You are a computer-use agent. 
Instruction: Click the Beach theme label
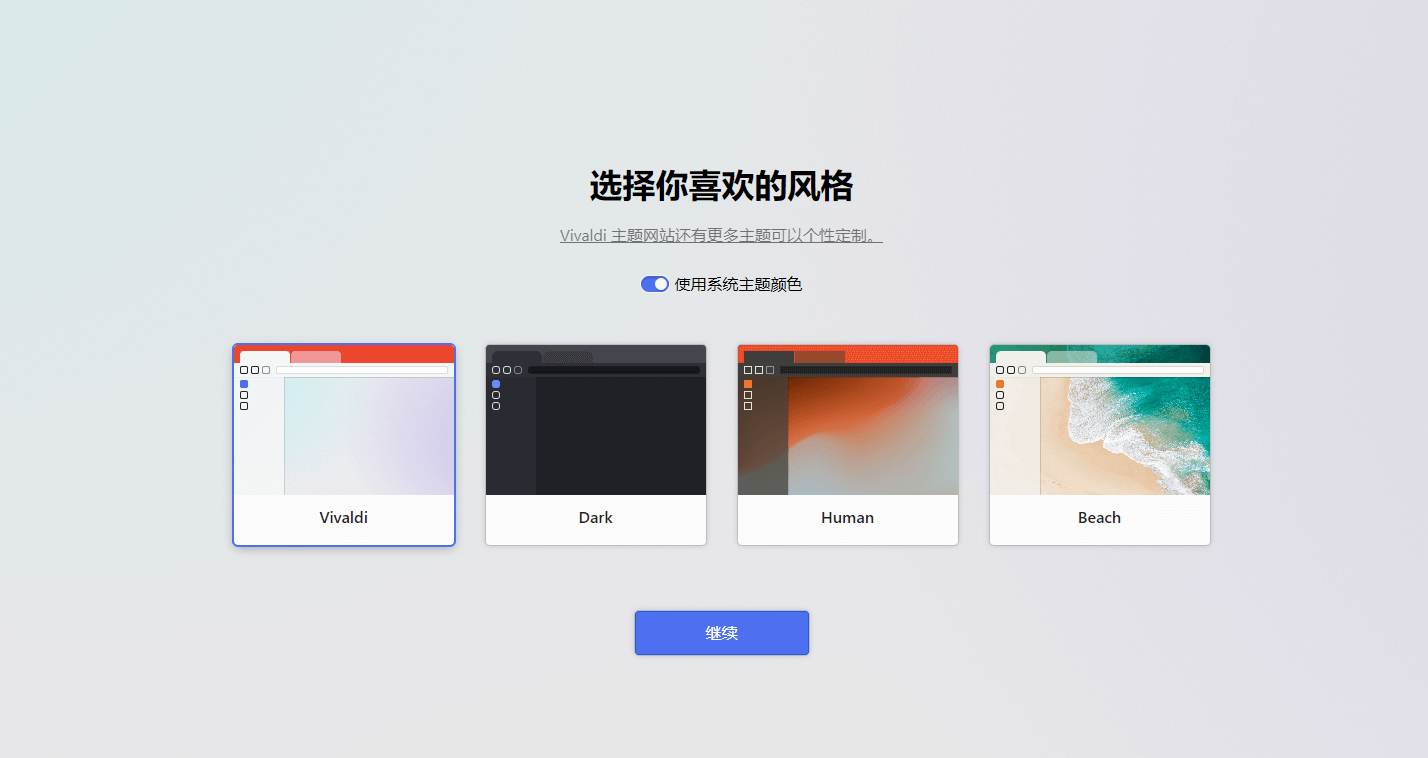point(1100,518)
